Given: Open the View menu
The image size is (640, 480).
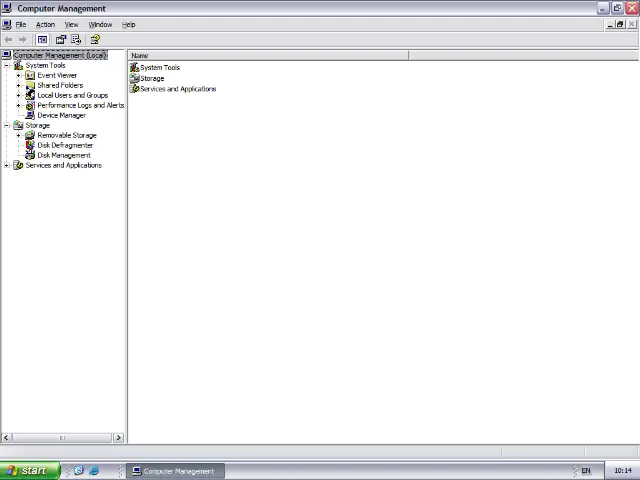Looking at the screenshot, I should point(71,24).
